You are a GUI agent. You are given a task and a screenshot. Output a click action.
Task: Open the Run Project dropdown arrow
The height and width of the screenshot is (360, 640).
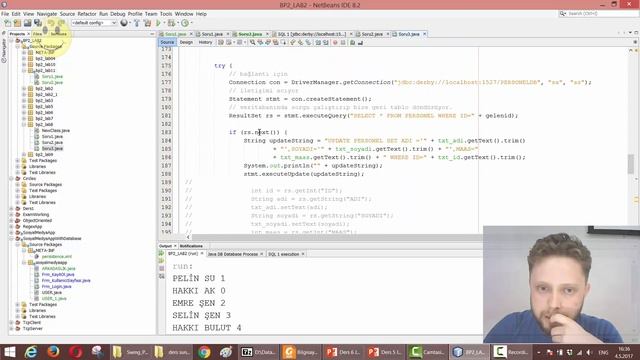pos(164,23)
